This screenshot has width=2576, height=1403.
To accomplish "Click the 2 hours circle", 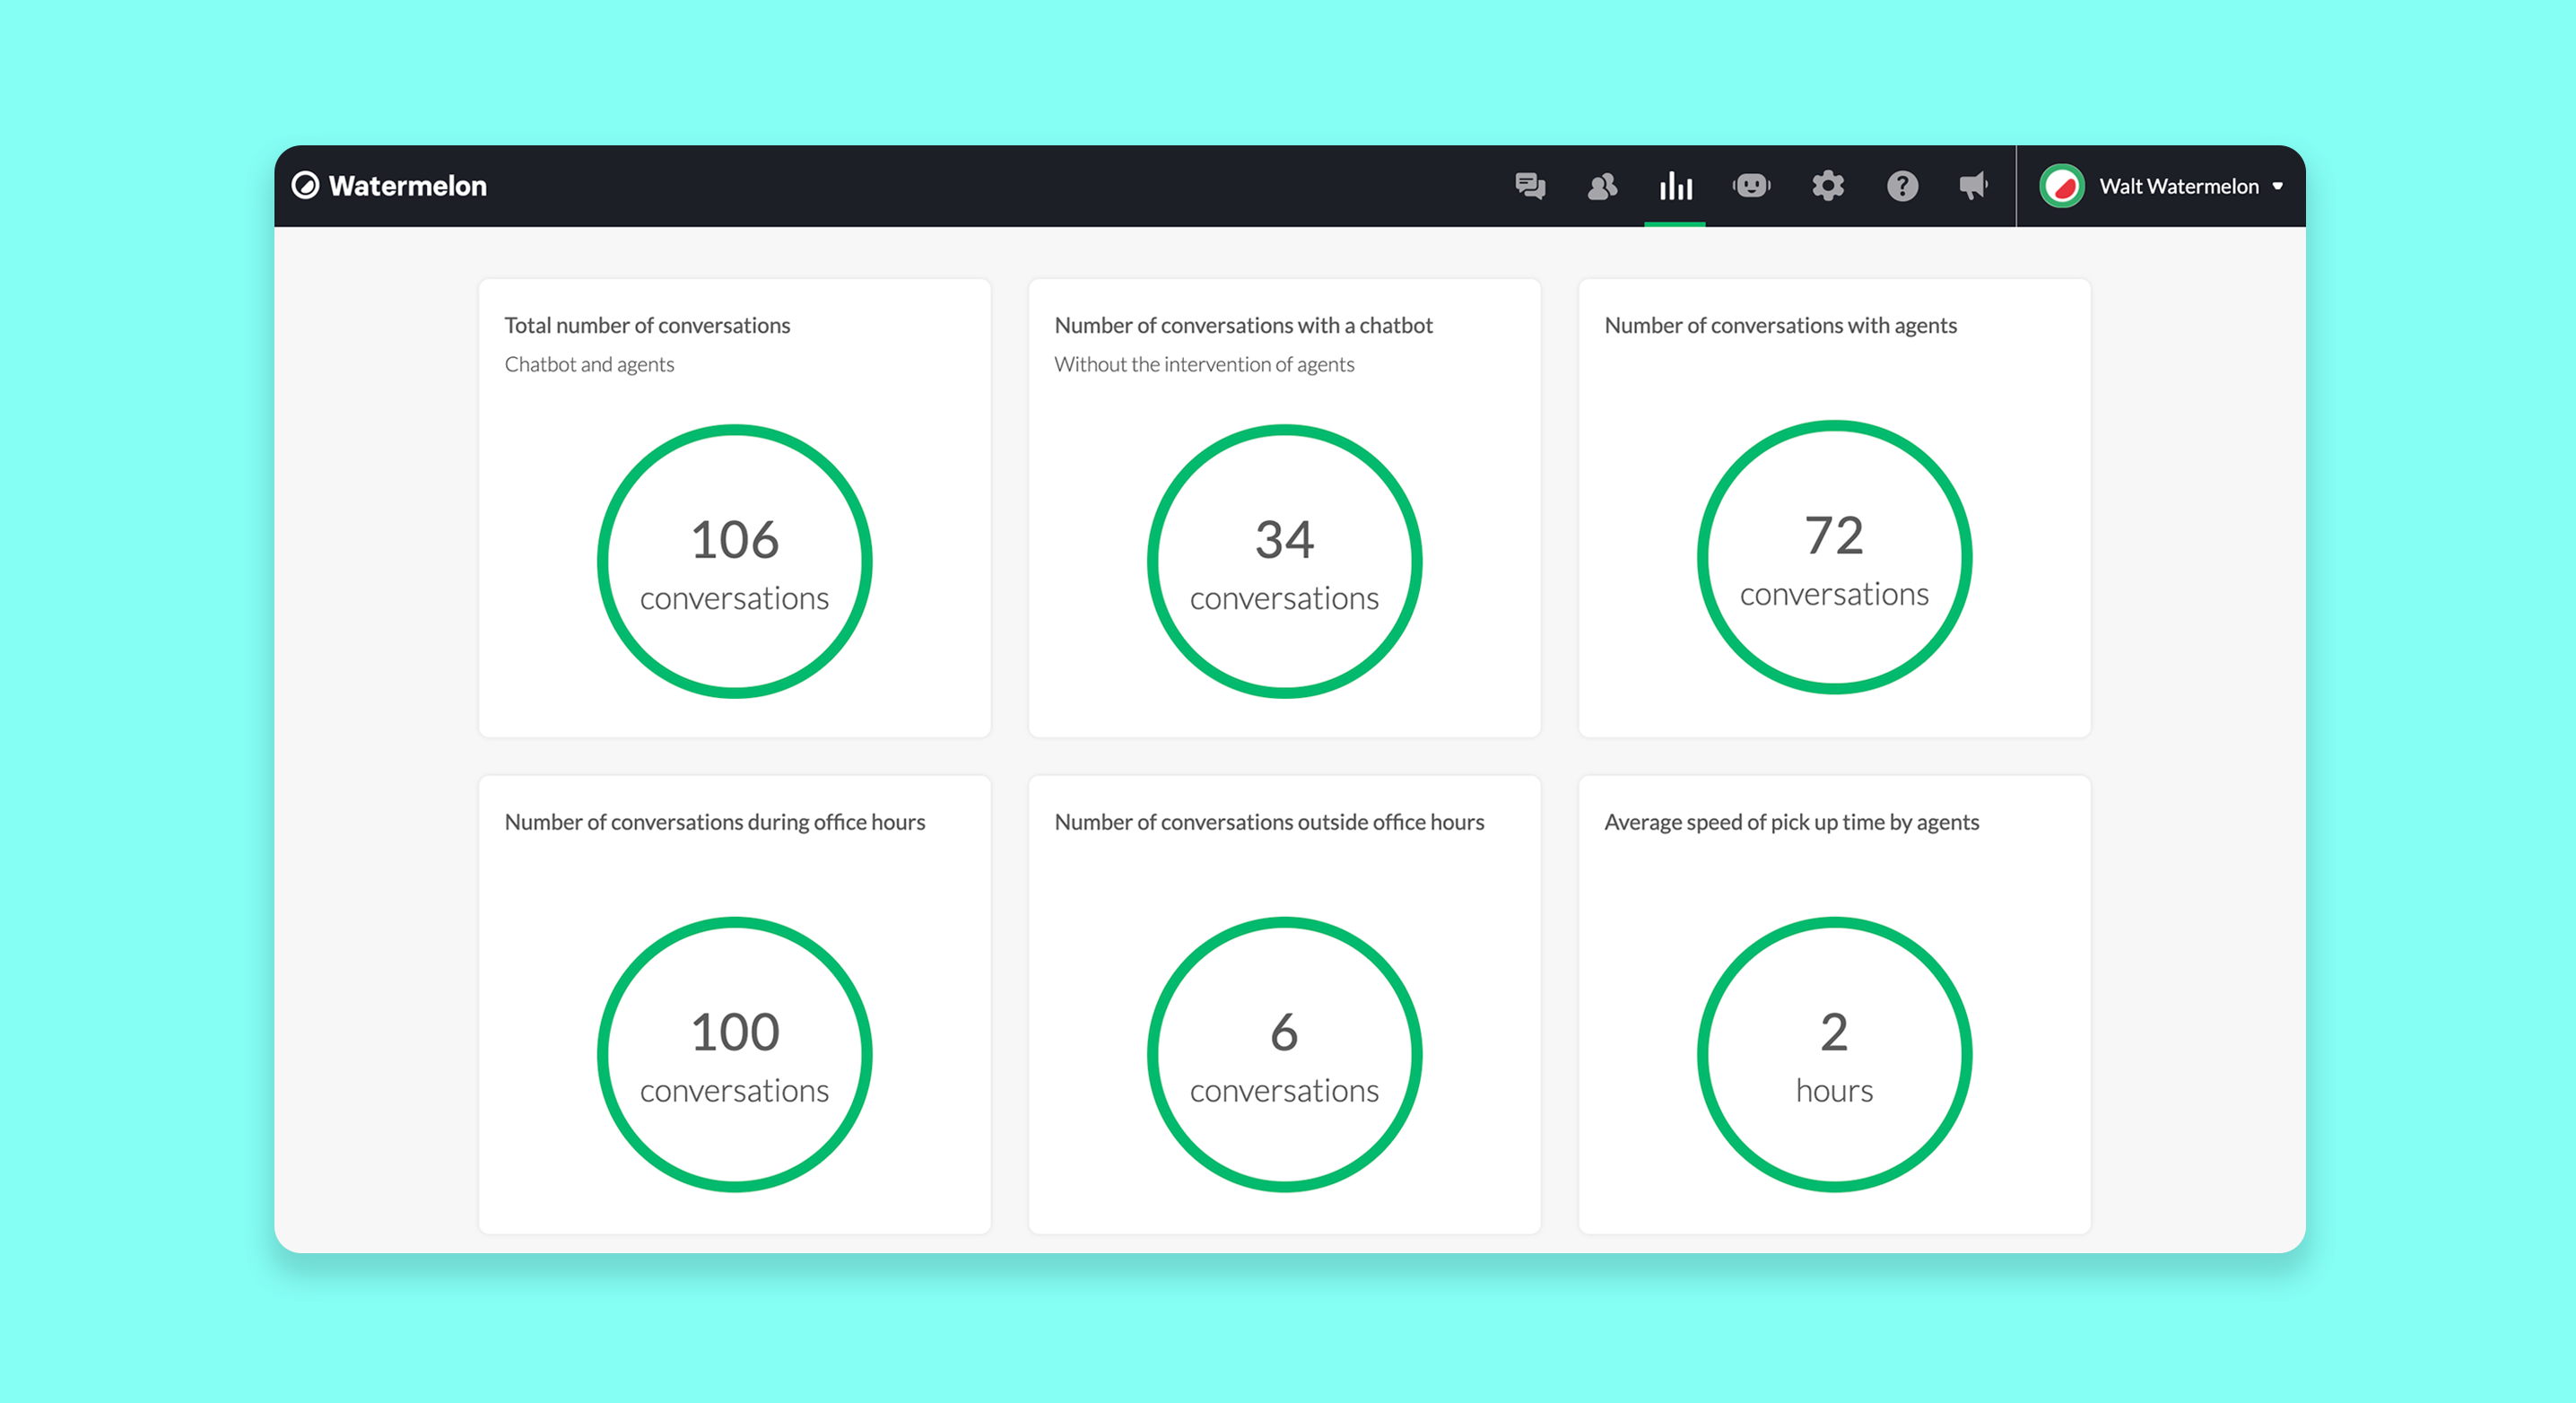I will pos(1834,1054).
